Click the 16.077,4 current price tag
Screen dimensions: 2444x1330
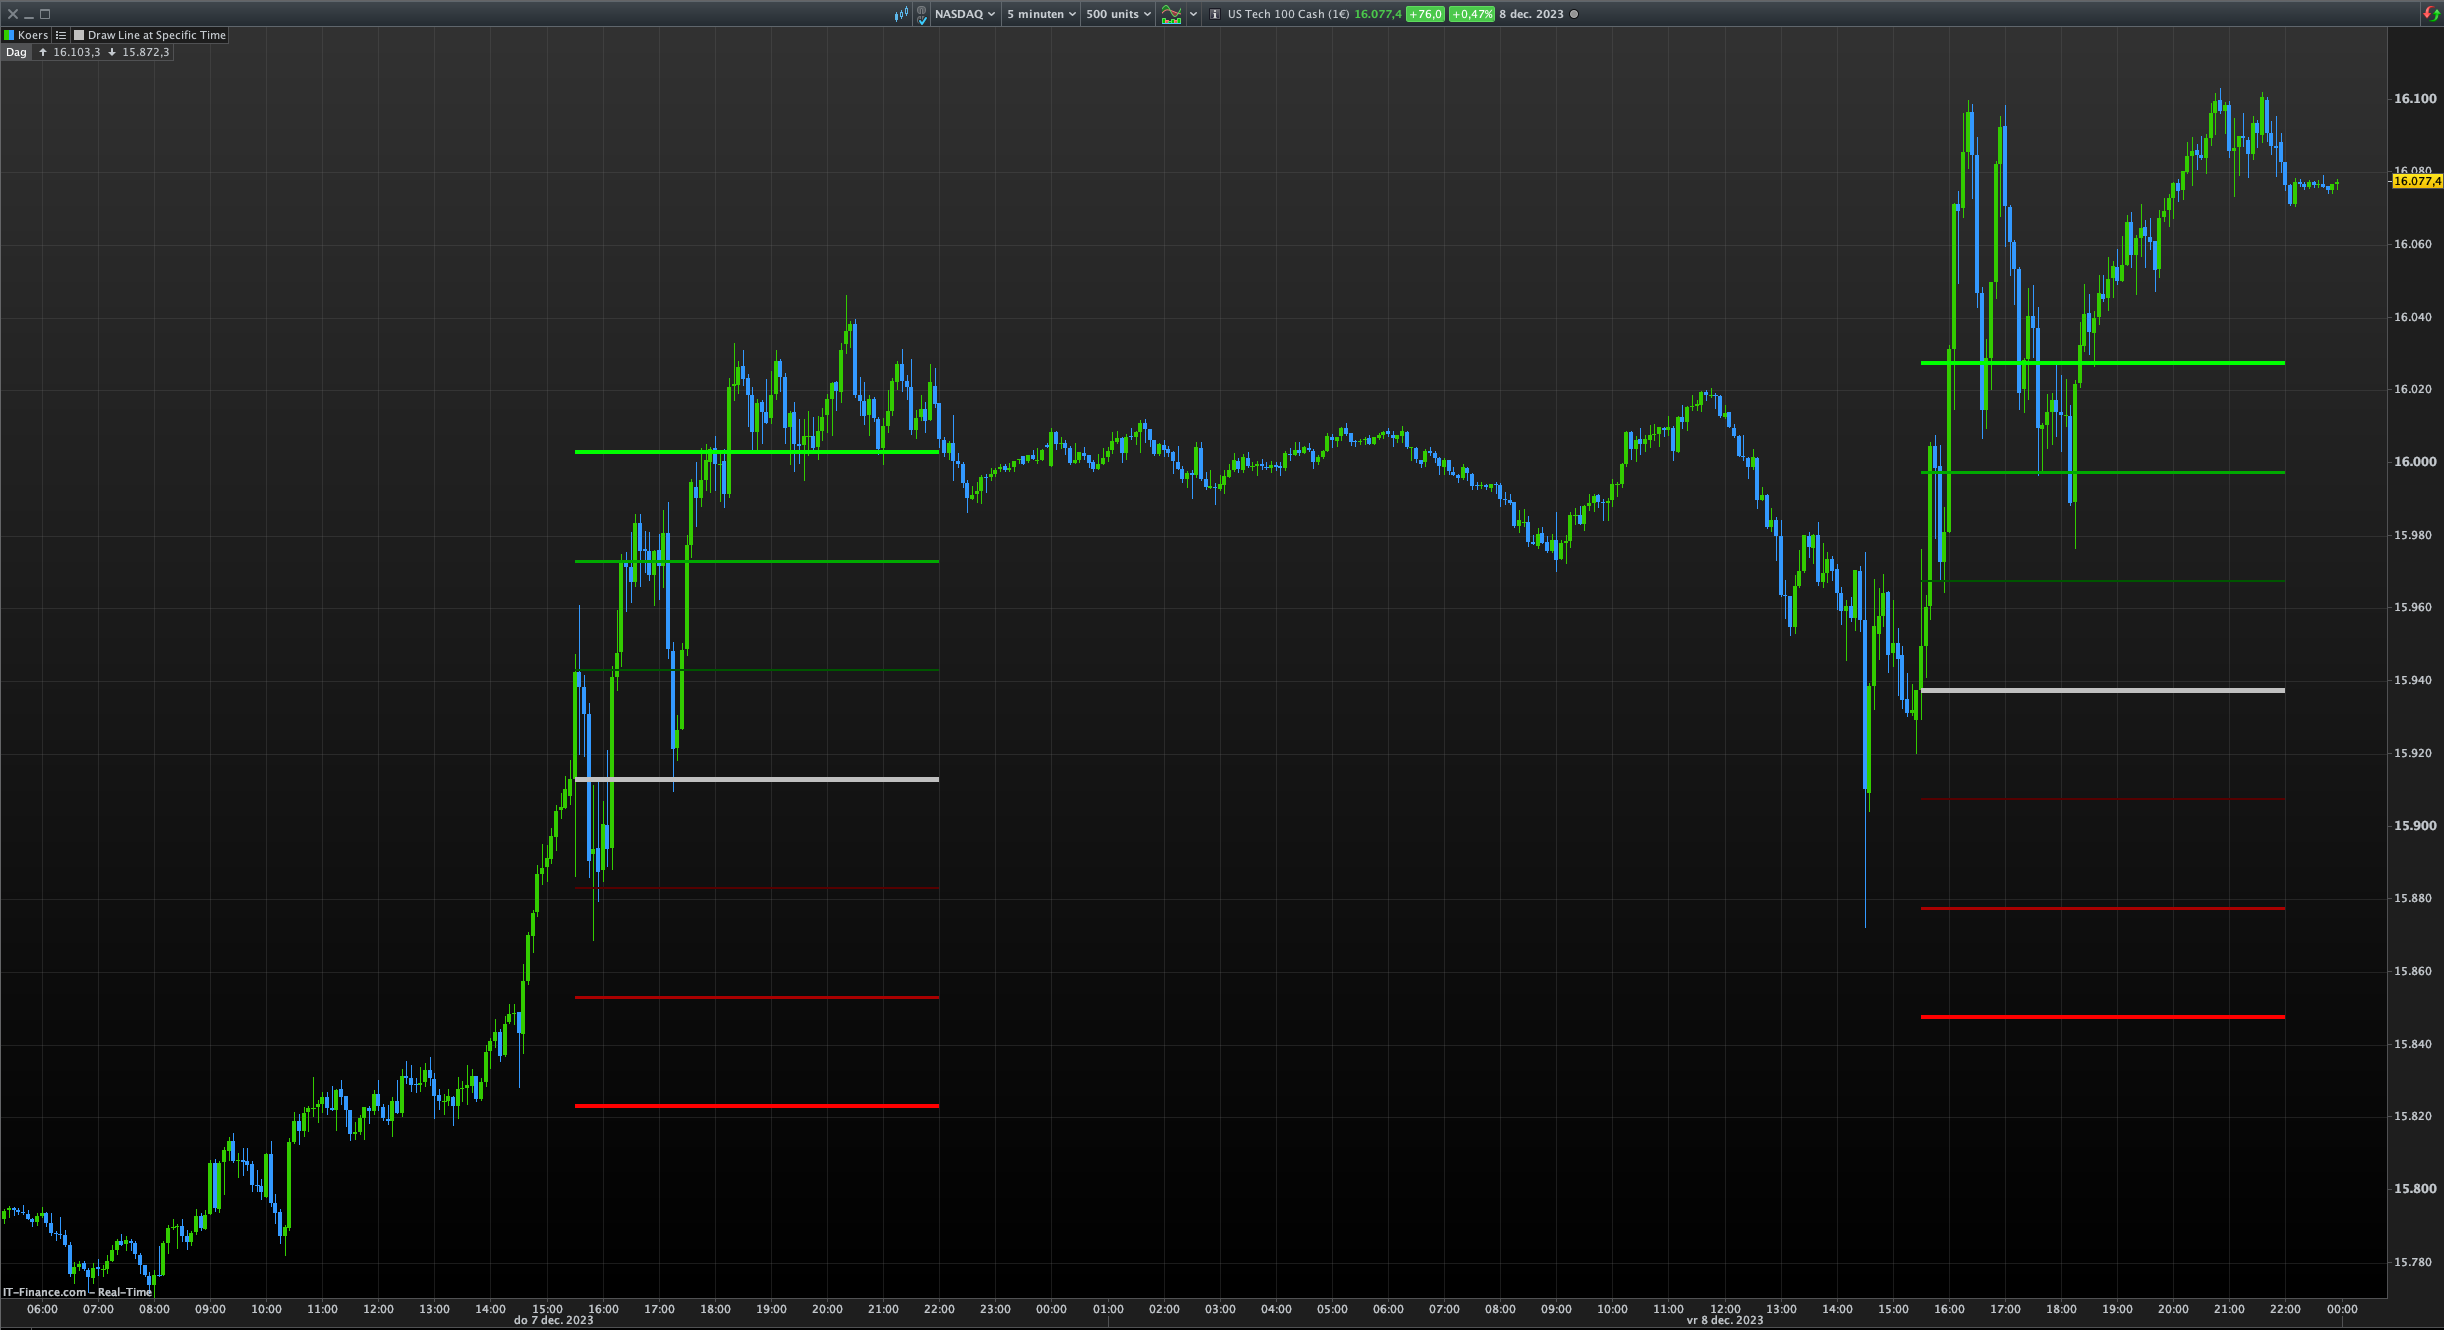point(2415,181)
